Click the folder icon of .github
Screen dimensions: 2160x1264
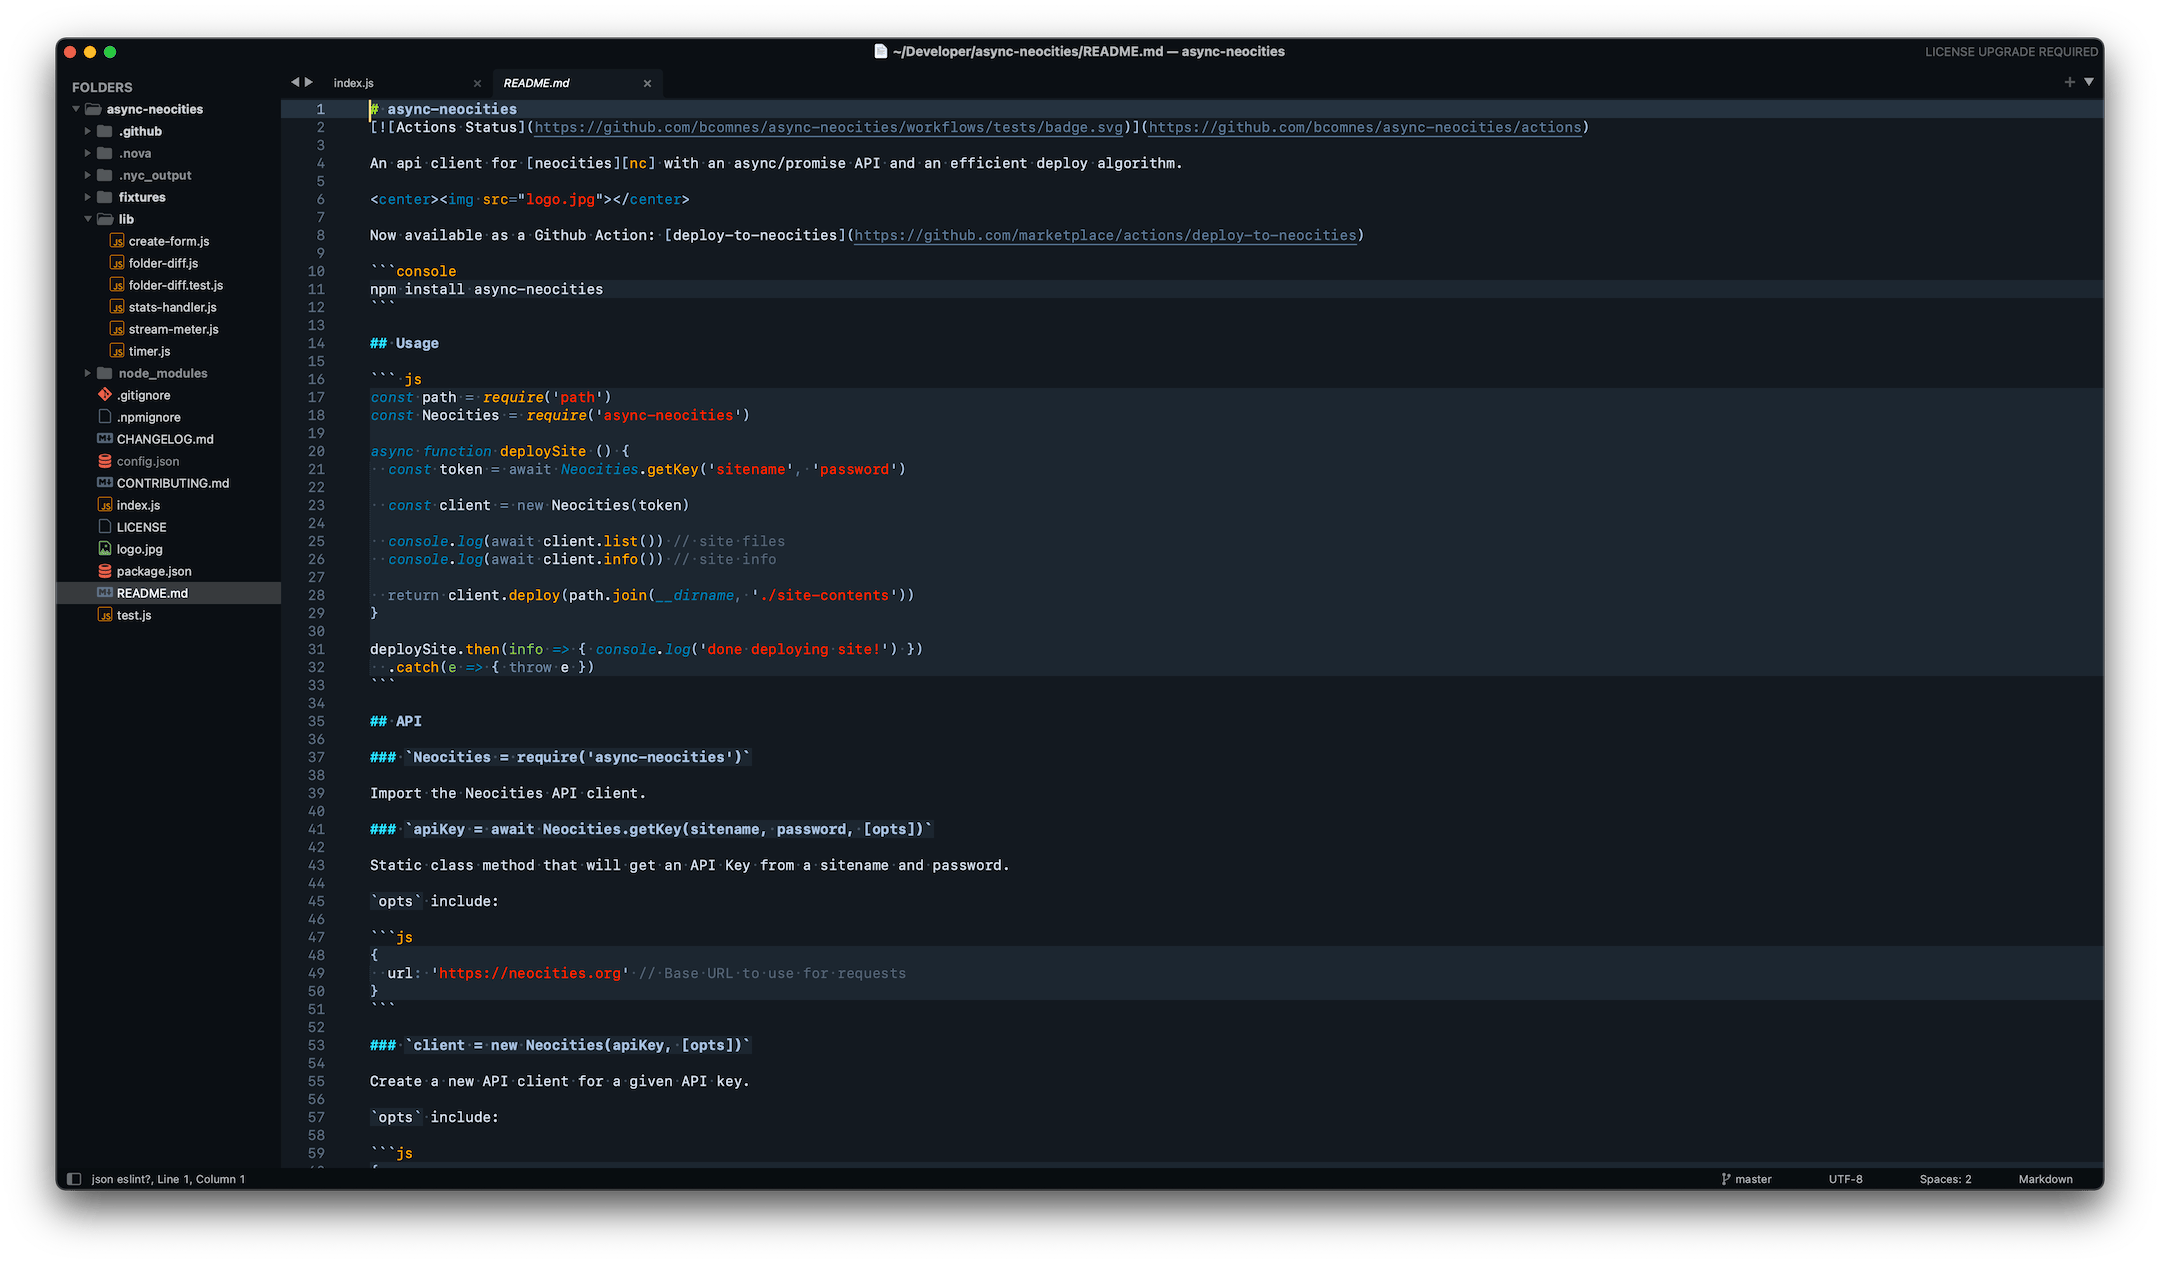click(x=104, y=131)
